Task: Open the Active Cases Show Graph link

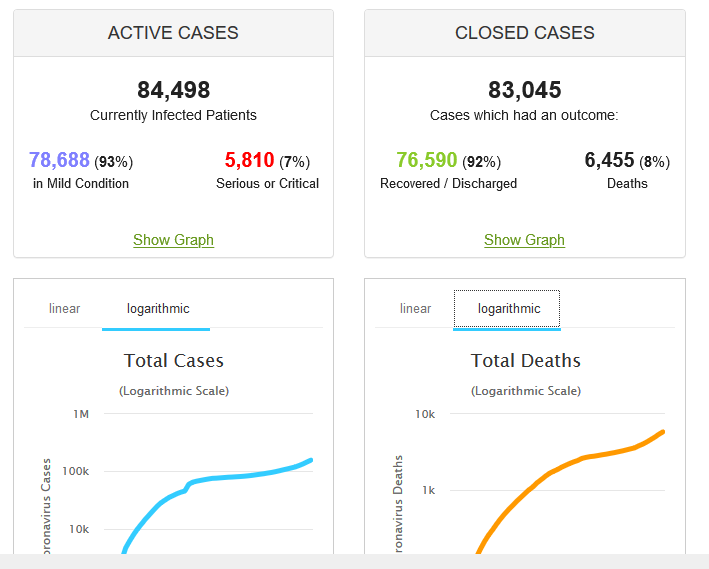Action: 173,240
